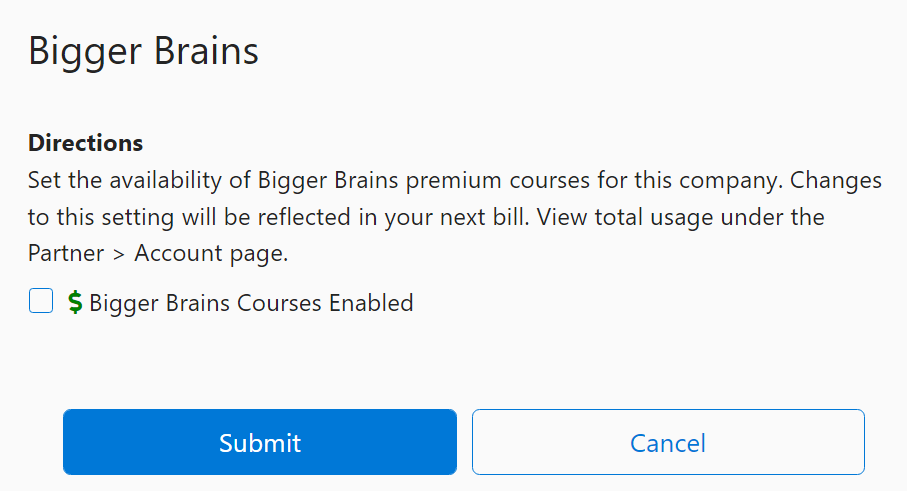Click the 'Partner > Account page' text
The image size is (907, 491).
point(158,253)
